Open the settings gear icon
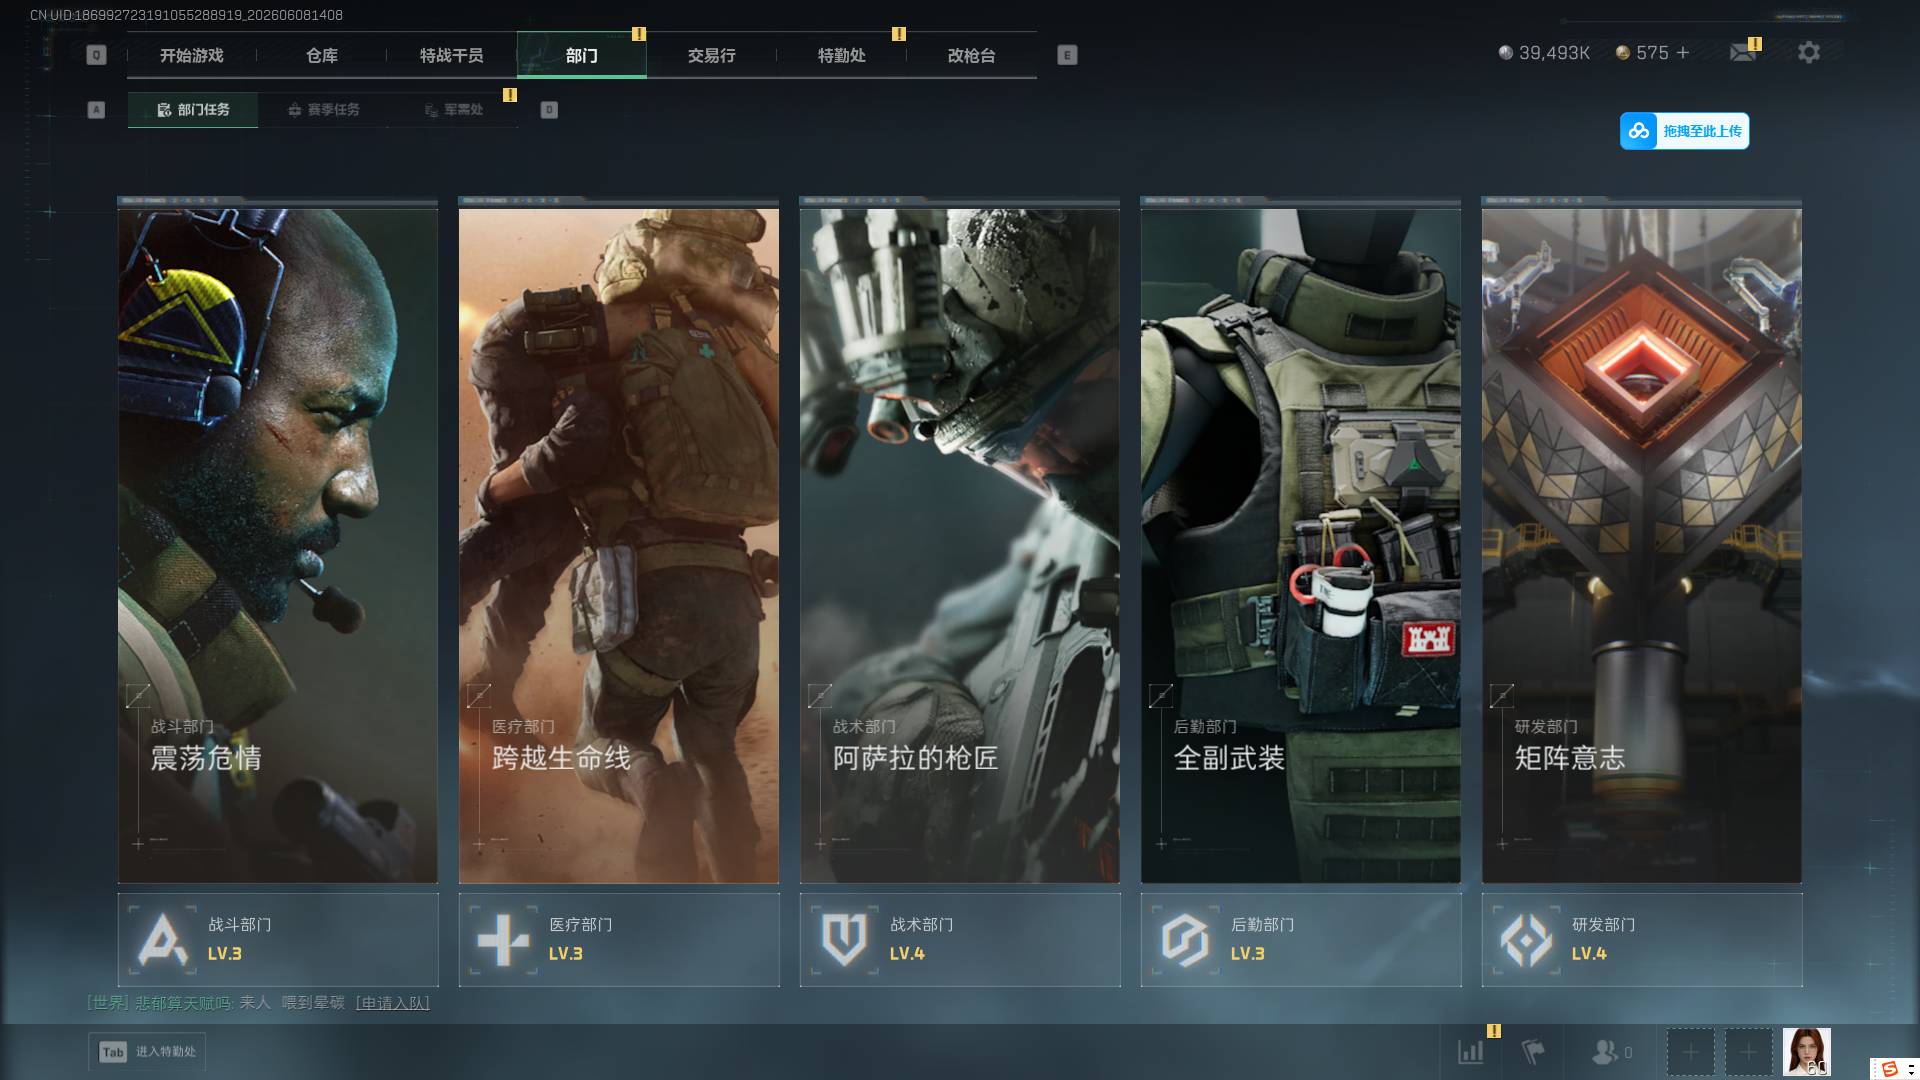 [1809, 52]
